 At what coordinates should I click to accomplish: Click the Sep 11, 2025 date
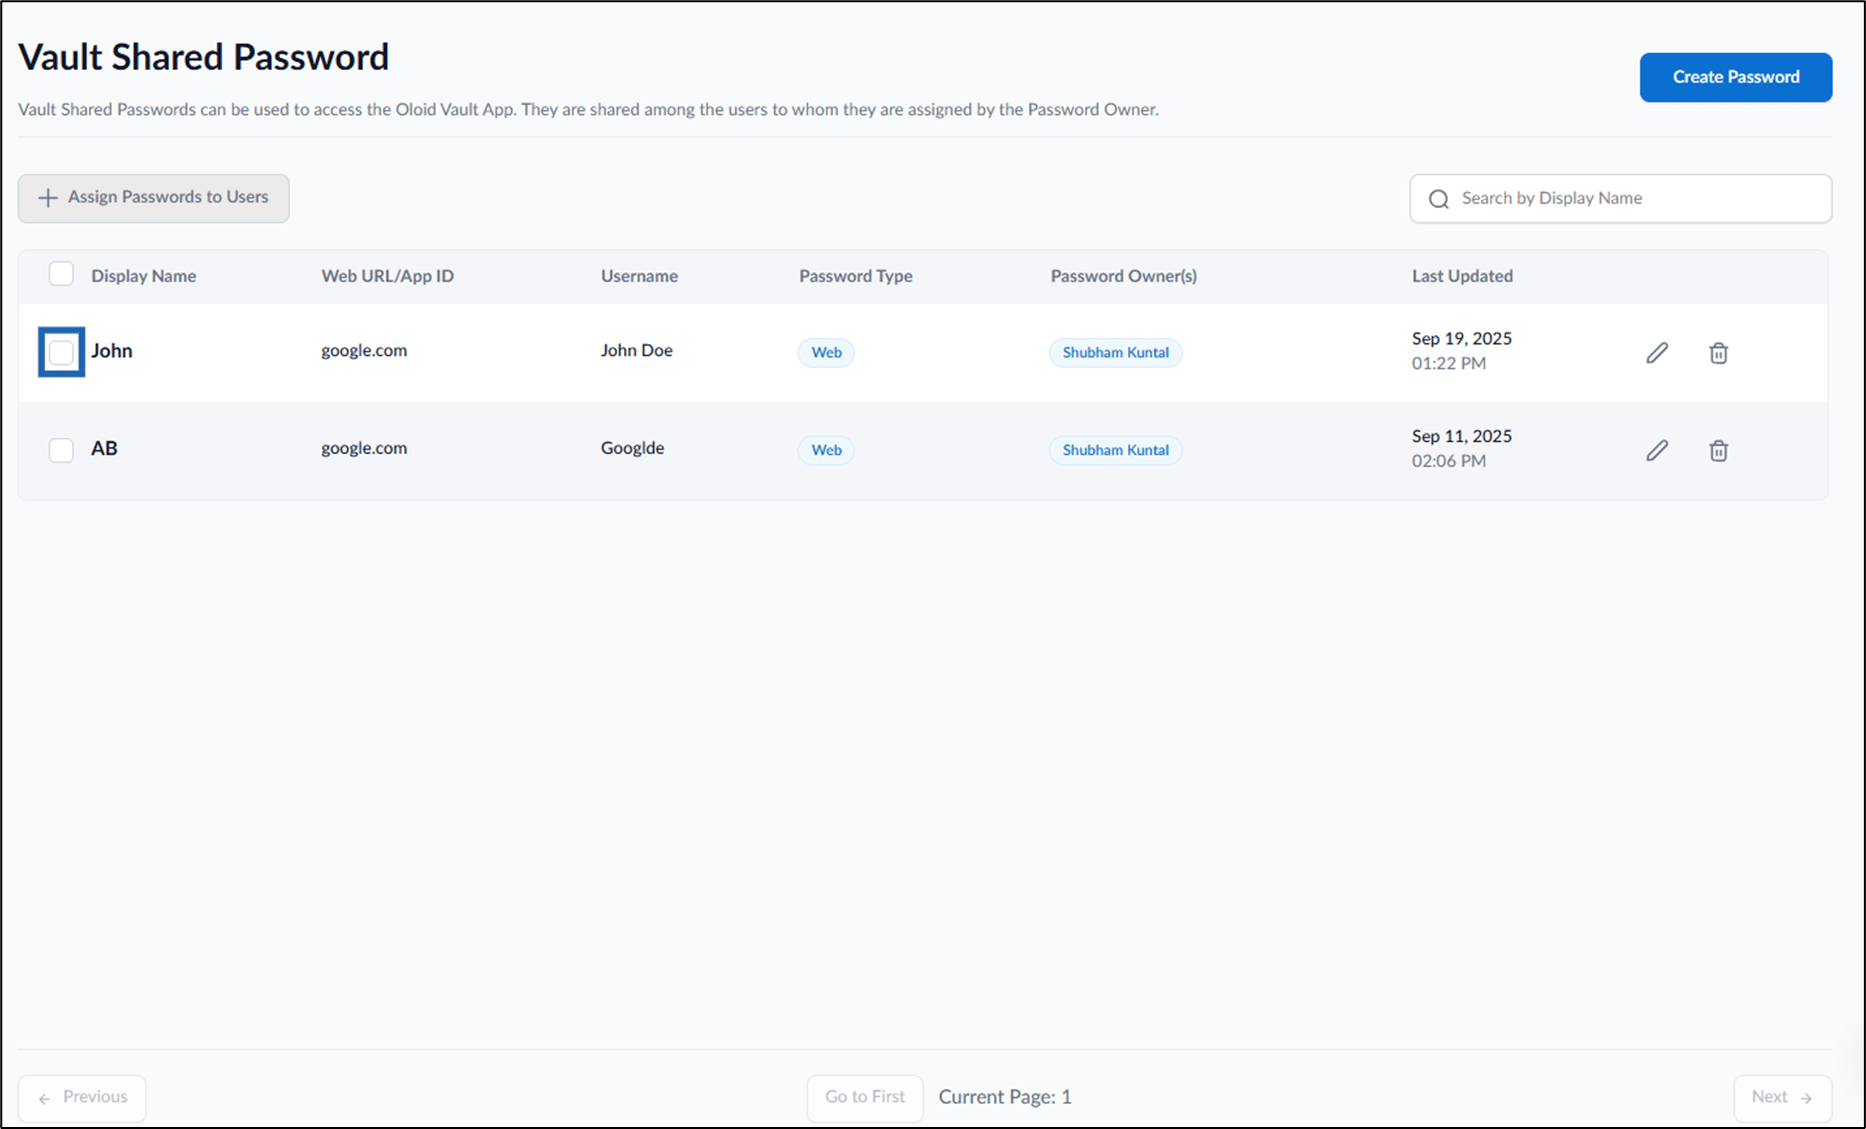(1461, 437)
